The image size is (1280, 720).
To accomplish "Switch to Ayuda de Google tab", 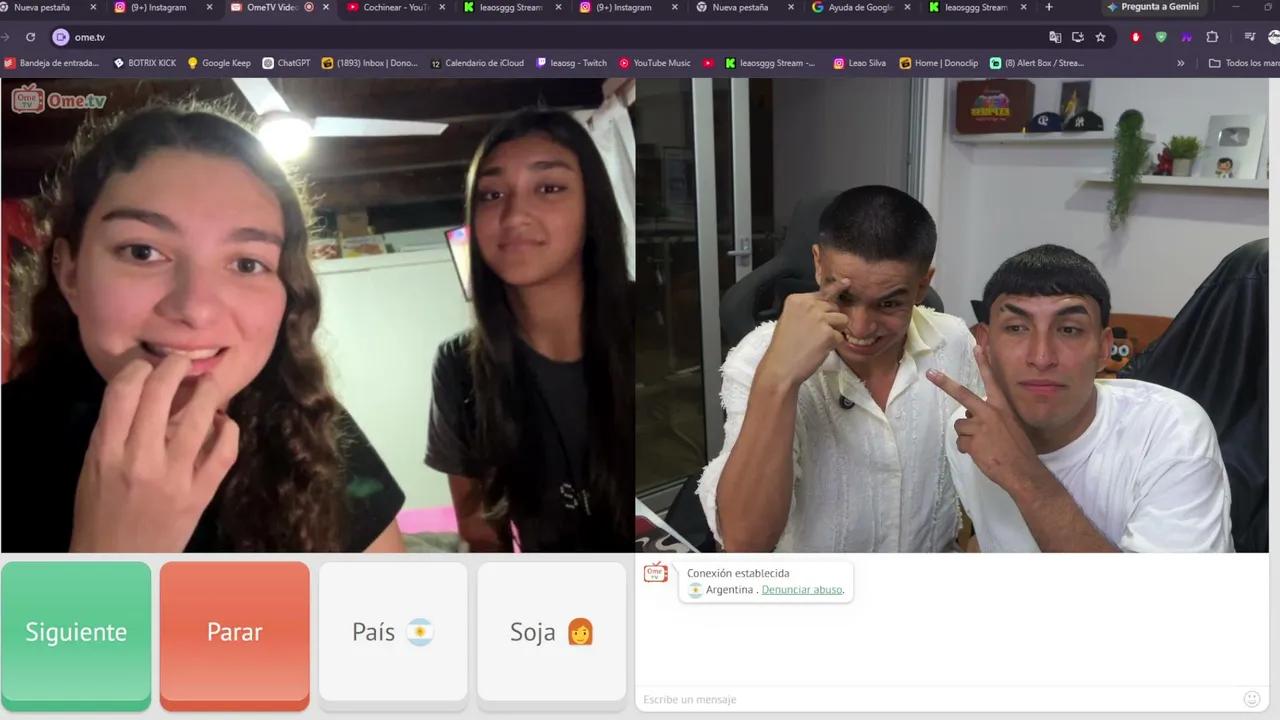I will tap(860, 7).
